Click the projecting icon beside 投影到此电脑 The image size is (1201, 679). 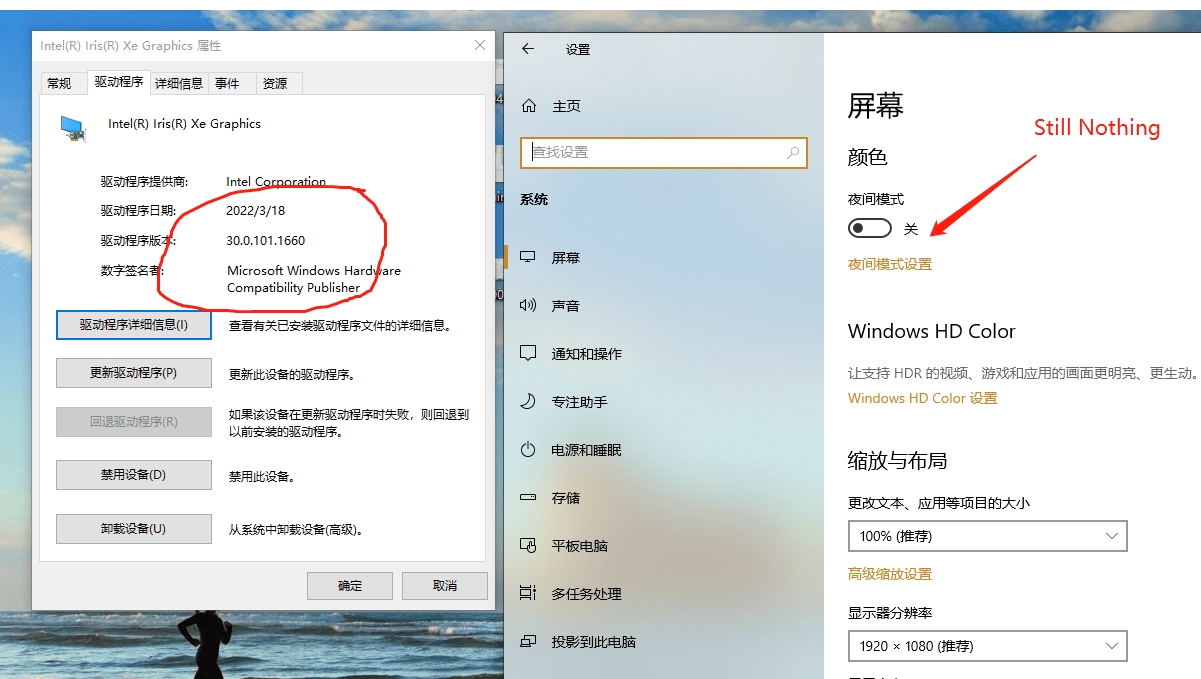click(x=529, y=641)
